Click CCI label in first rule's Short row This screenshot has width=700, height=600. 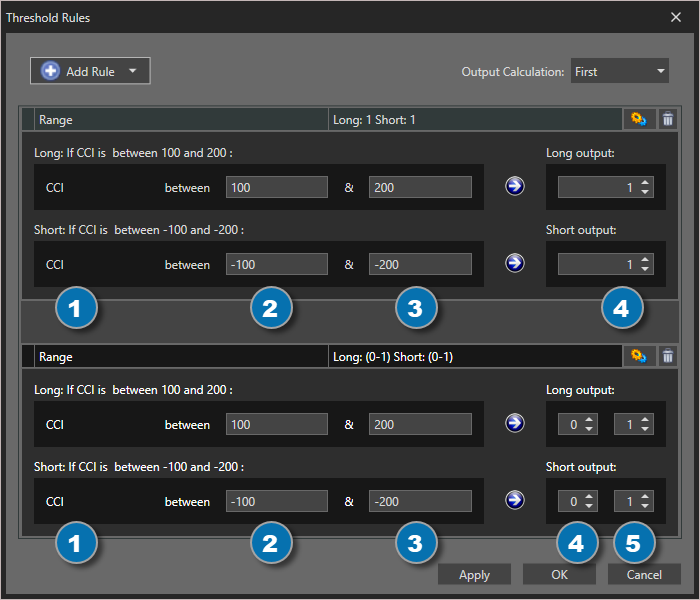pos(55,265)
